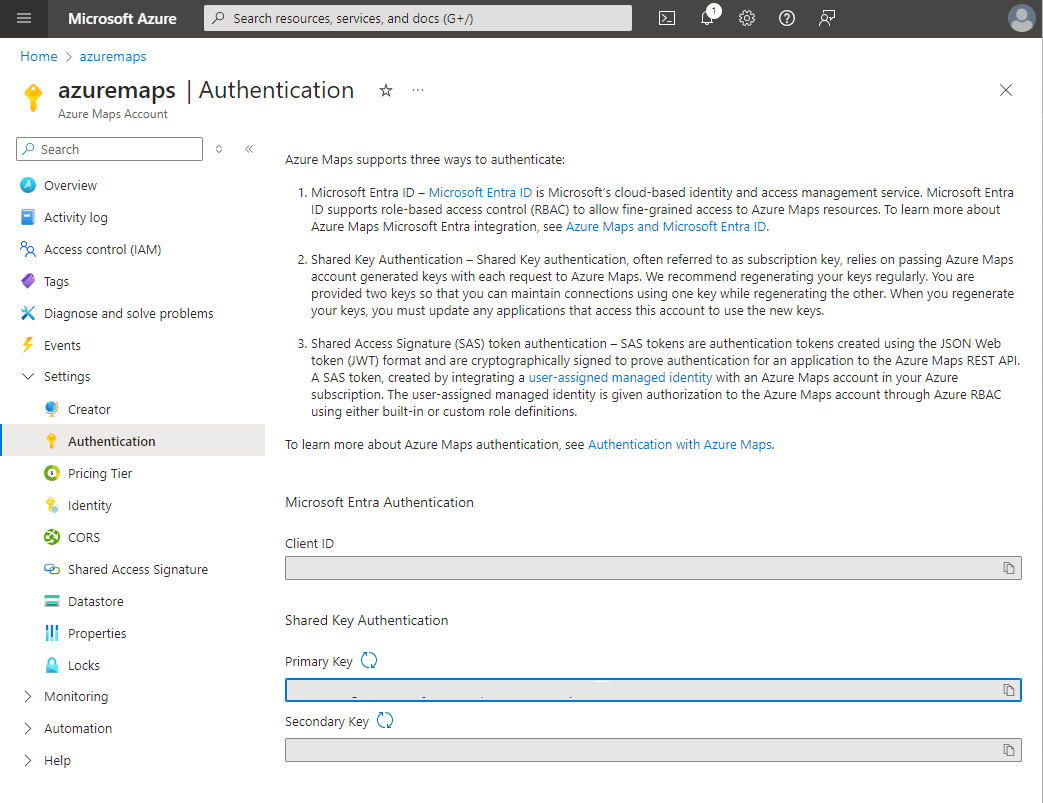The image size is (1043, 803).
Task: Click the help question mark icon
Action: (x=787, y=18)
